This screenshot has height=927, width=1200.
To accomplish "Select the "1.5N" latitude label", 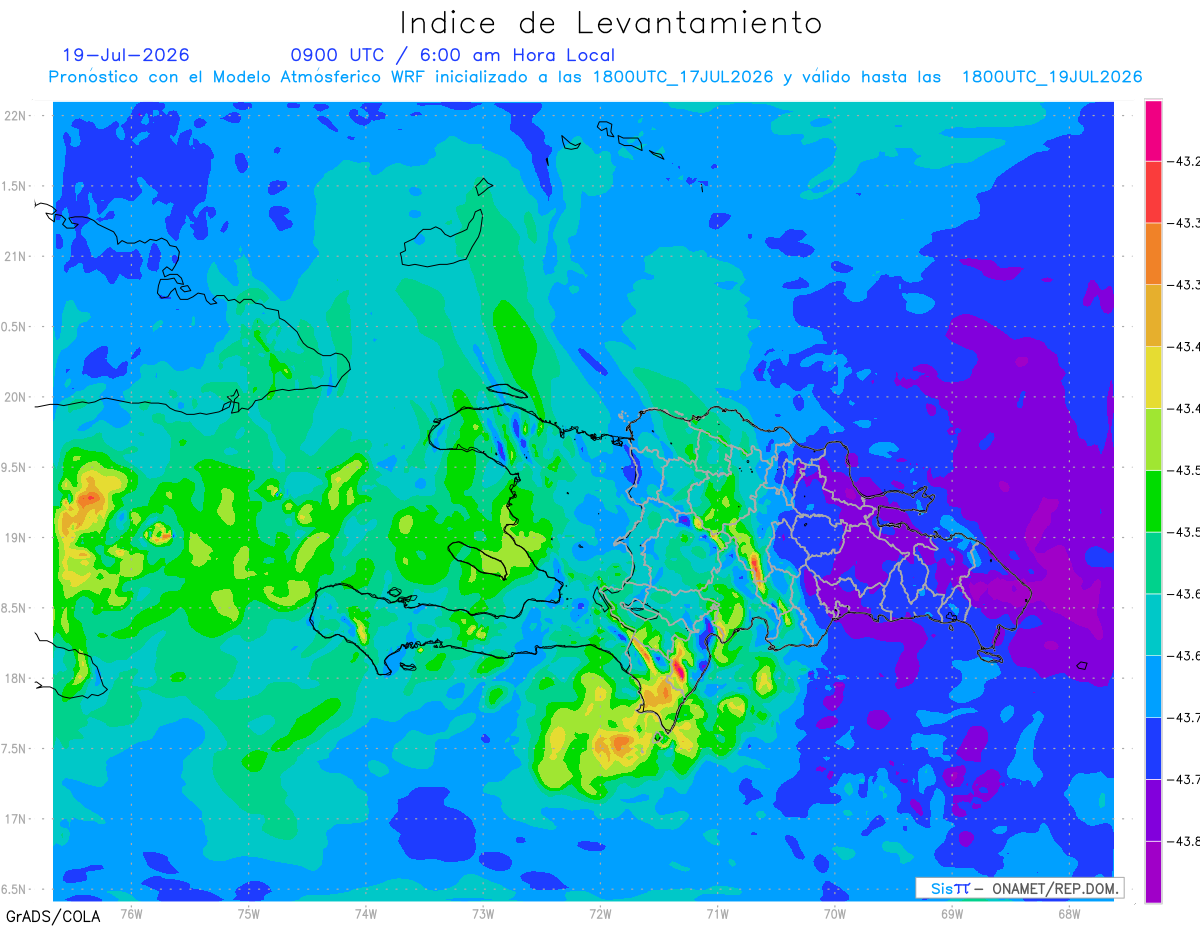I will (15, 187).
